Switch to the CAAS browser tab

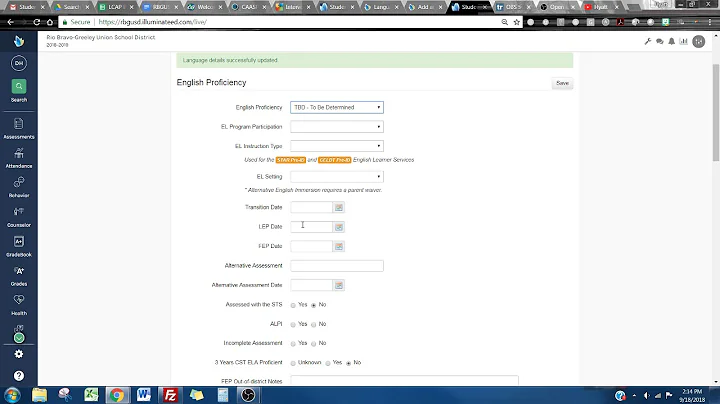point(248,7)
